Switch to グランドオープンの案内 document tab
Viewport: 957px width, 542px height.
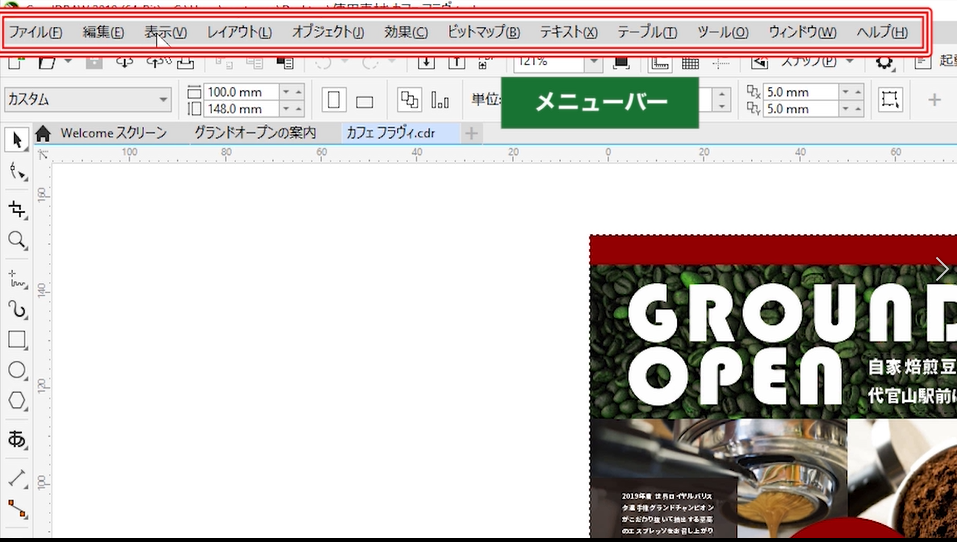pos(255,133)
